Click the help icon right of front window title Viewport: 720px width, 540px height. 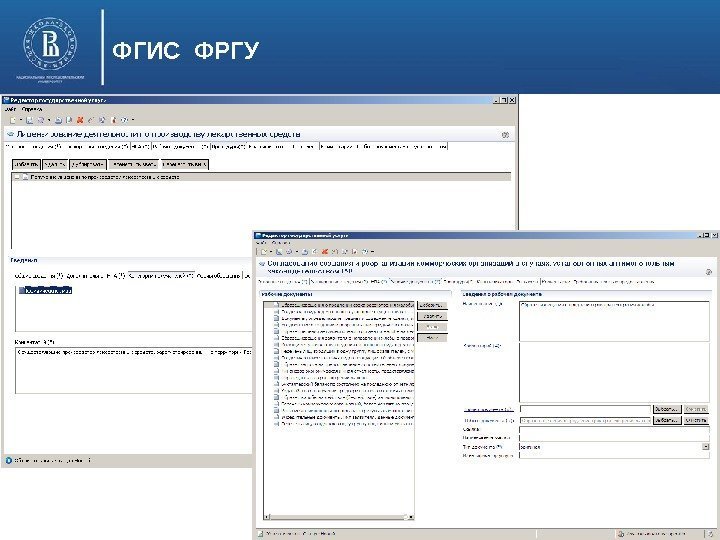click(709, 272)
